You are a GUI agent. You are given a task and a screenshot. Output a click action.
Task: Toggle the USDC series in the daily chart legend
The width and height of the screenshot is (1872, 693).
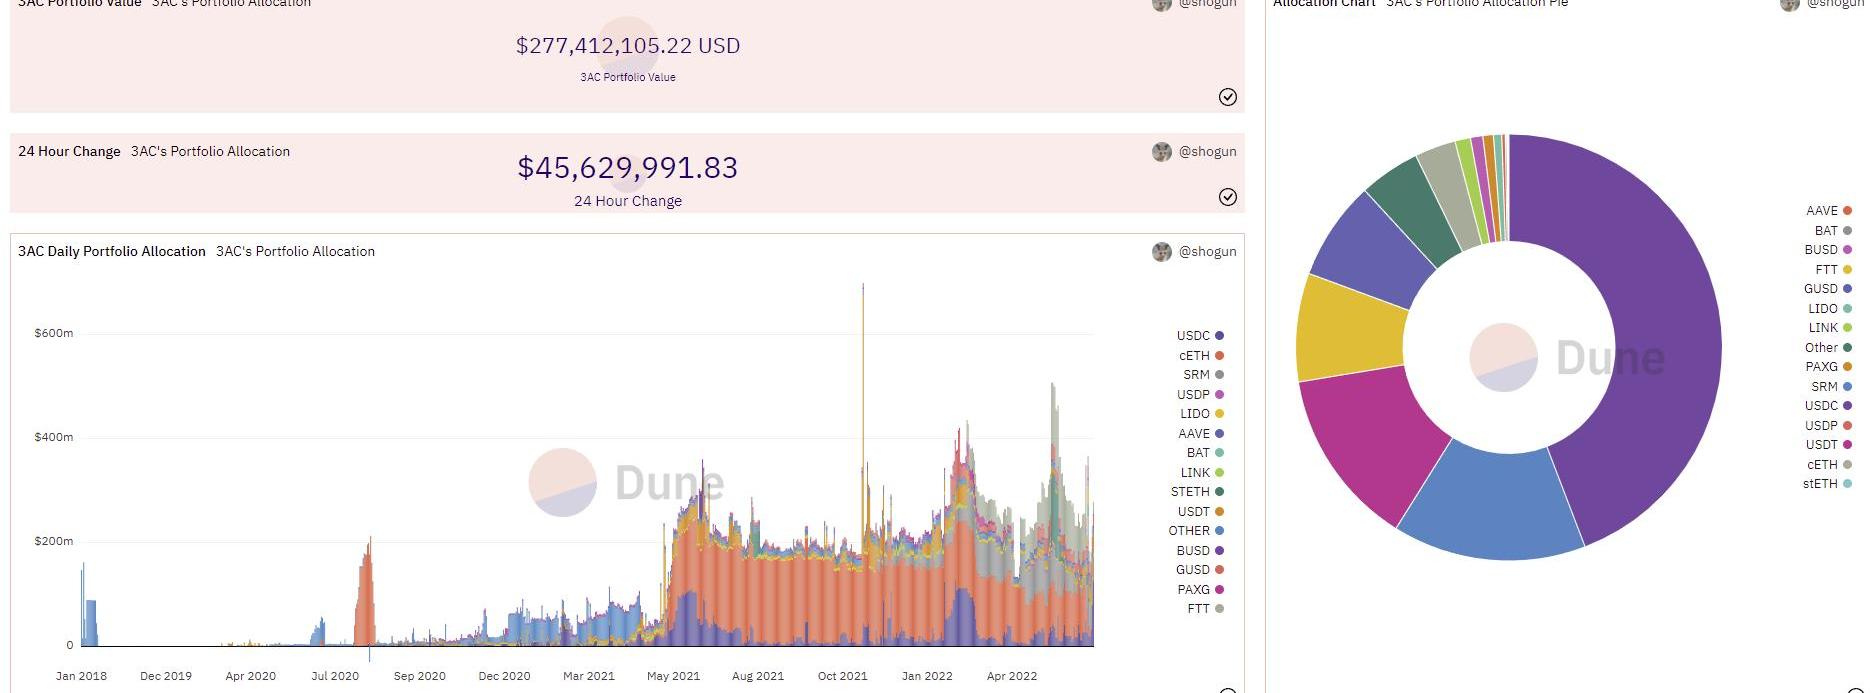(1200, 336)
